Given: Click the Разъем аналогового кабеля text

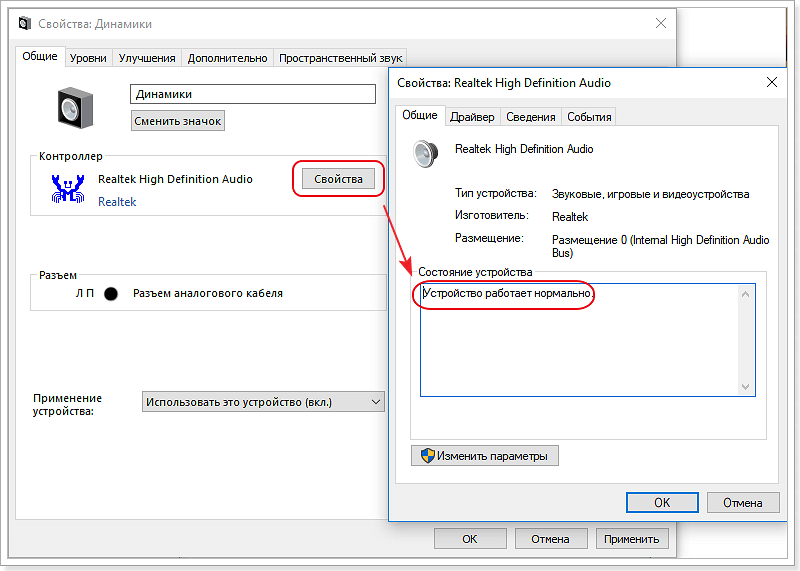Looking at the screenshot, I should pos(208,293).
